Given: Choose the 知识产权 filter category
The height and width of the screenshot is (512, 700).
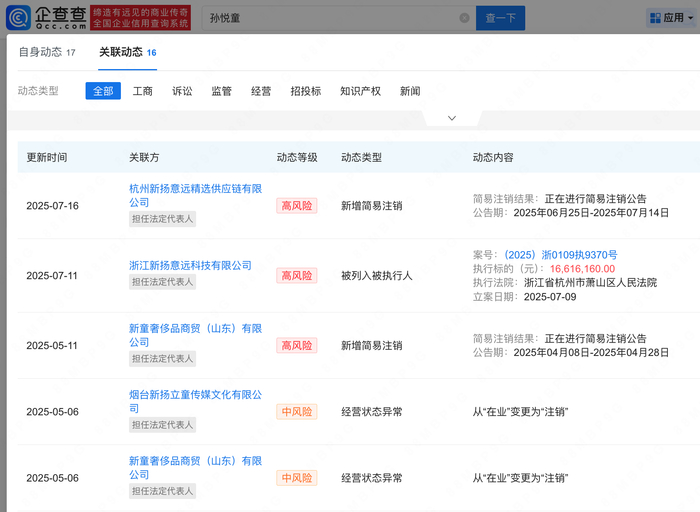Looking at the screenshot, I should (360, 91).
